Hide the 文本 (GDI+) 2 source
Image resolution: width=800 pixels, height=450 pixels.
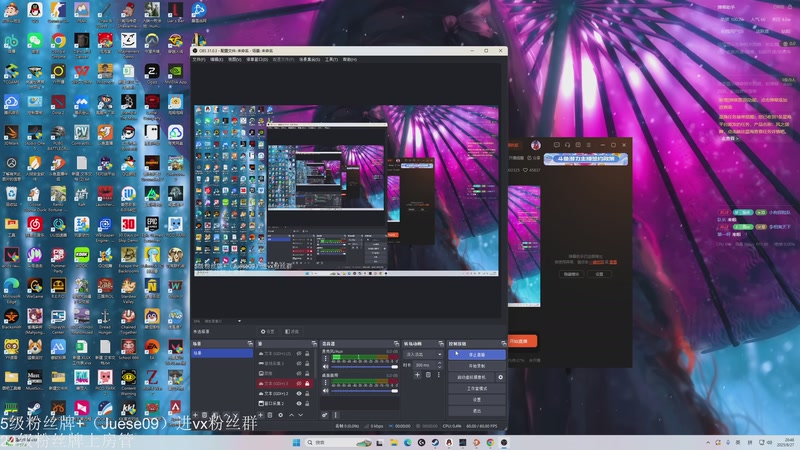click(x=299, y=393)
